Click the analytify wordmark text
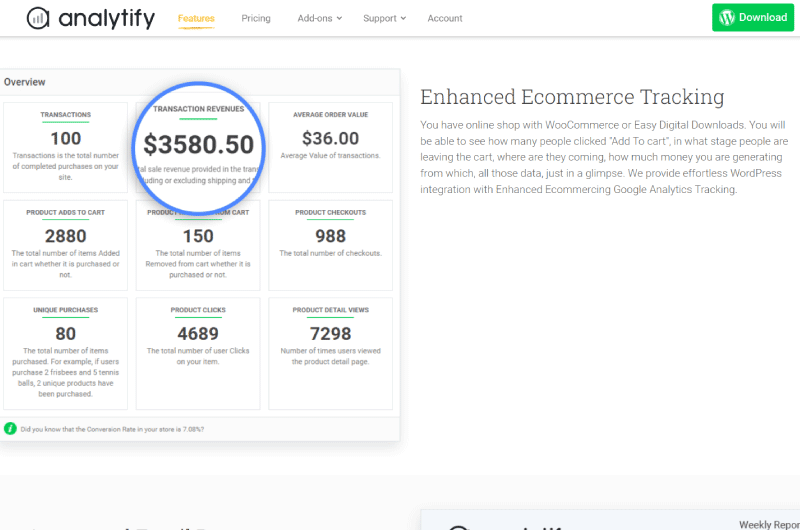The height and width of the screenshot is (530, 800). (x=107, y=19)
